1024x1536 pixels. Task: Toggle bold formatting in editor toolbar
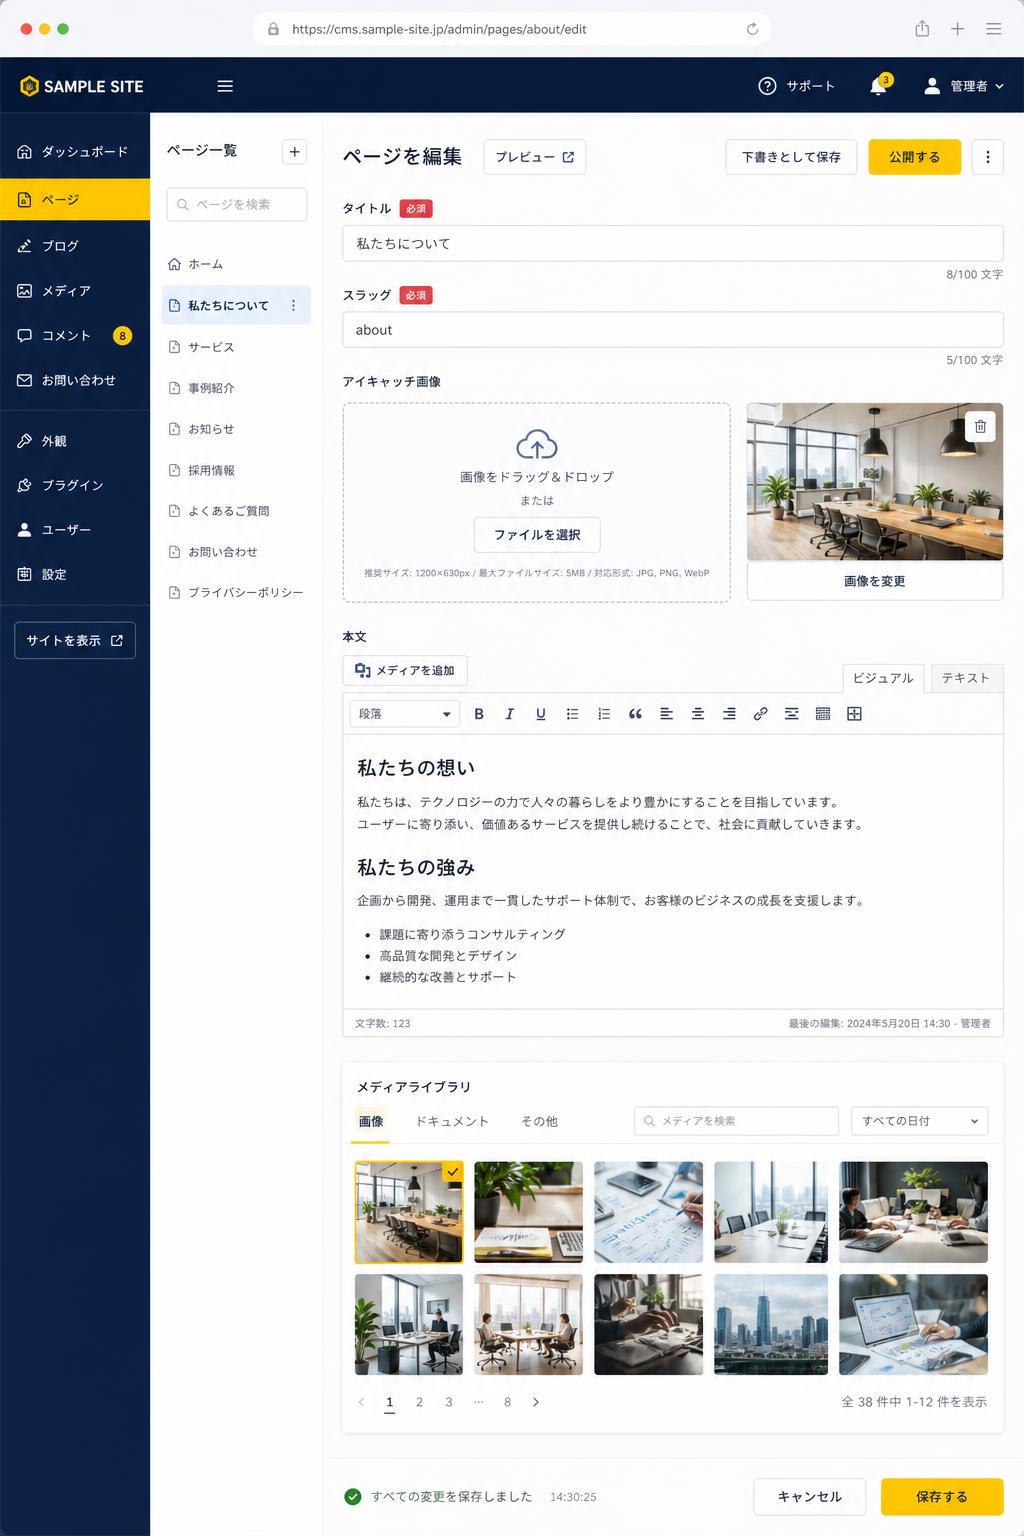pos(479,714)
